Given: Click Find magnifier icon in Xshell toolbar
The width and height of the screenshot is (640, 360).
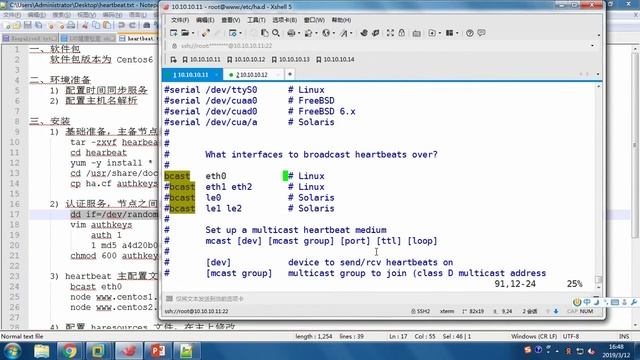Looking at the screenshot, I should tap(276, 33).
